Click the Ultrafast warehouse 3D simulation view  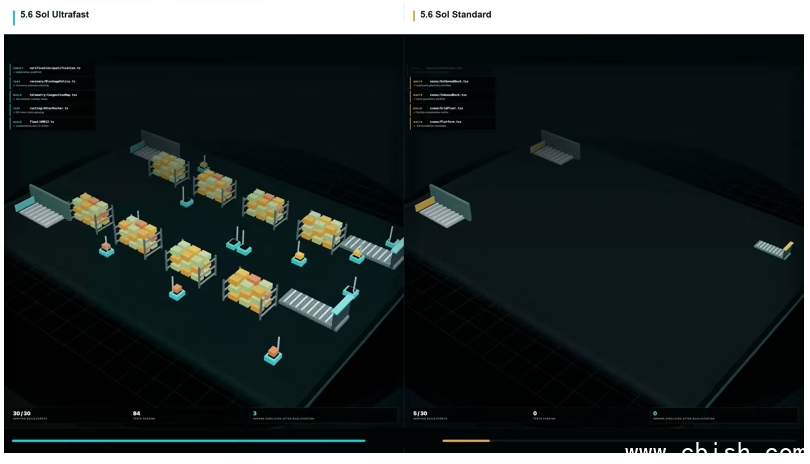pos(204,243)
